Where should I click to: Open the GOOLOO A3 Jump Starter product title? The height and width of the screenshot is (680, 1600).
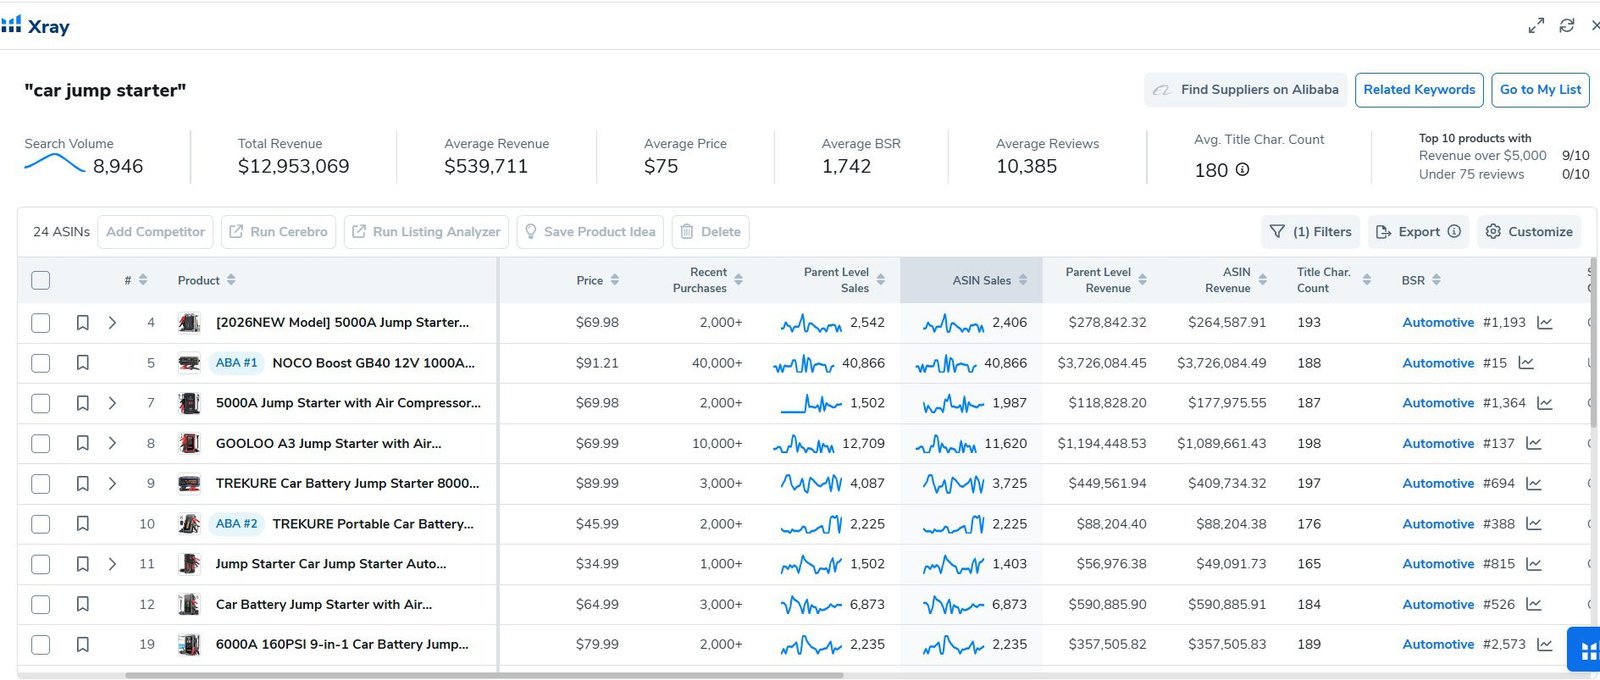click(x=328, y=443)
